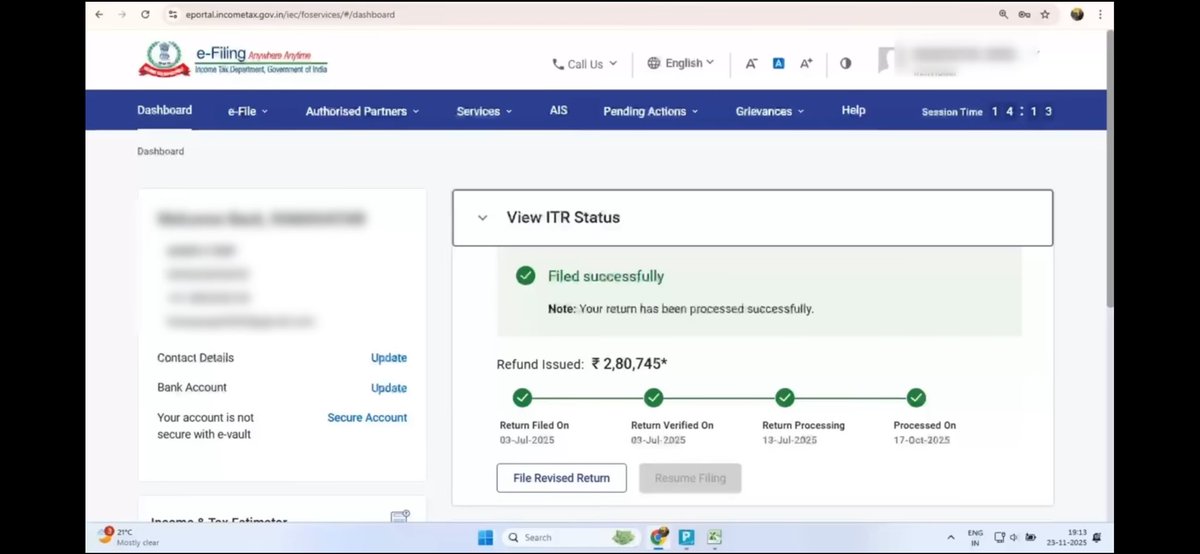Viewport: 1200px width, 554px height.
Task: Open the Windows Start button
Action: click(x=485, y=537)
